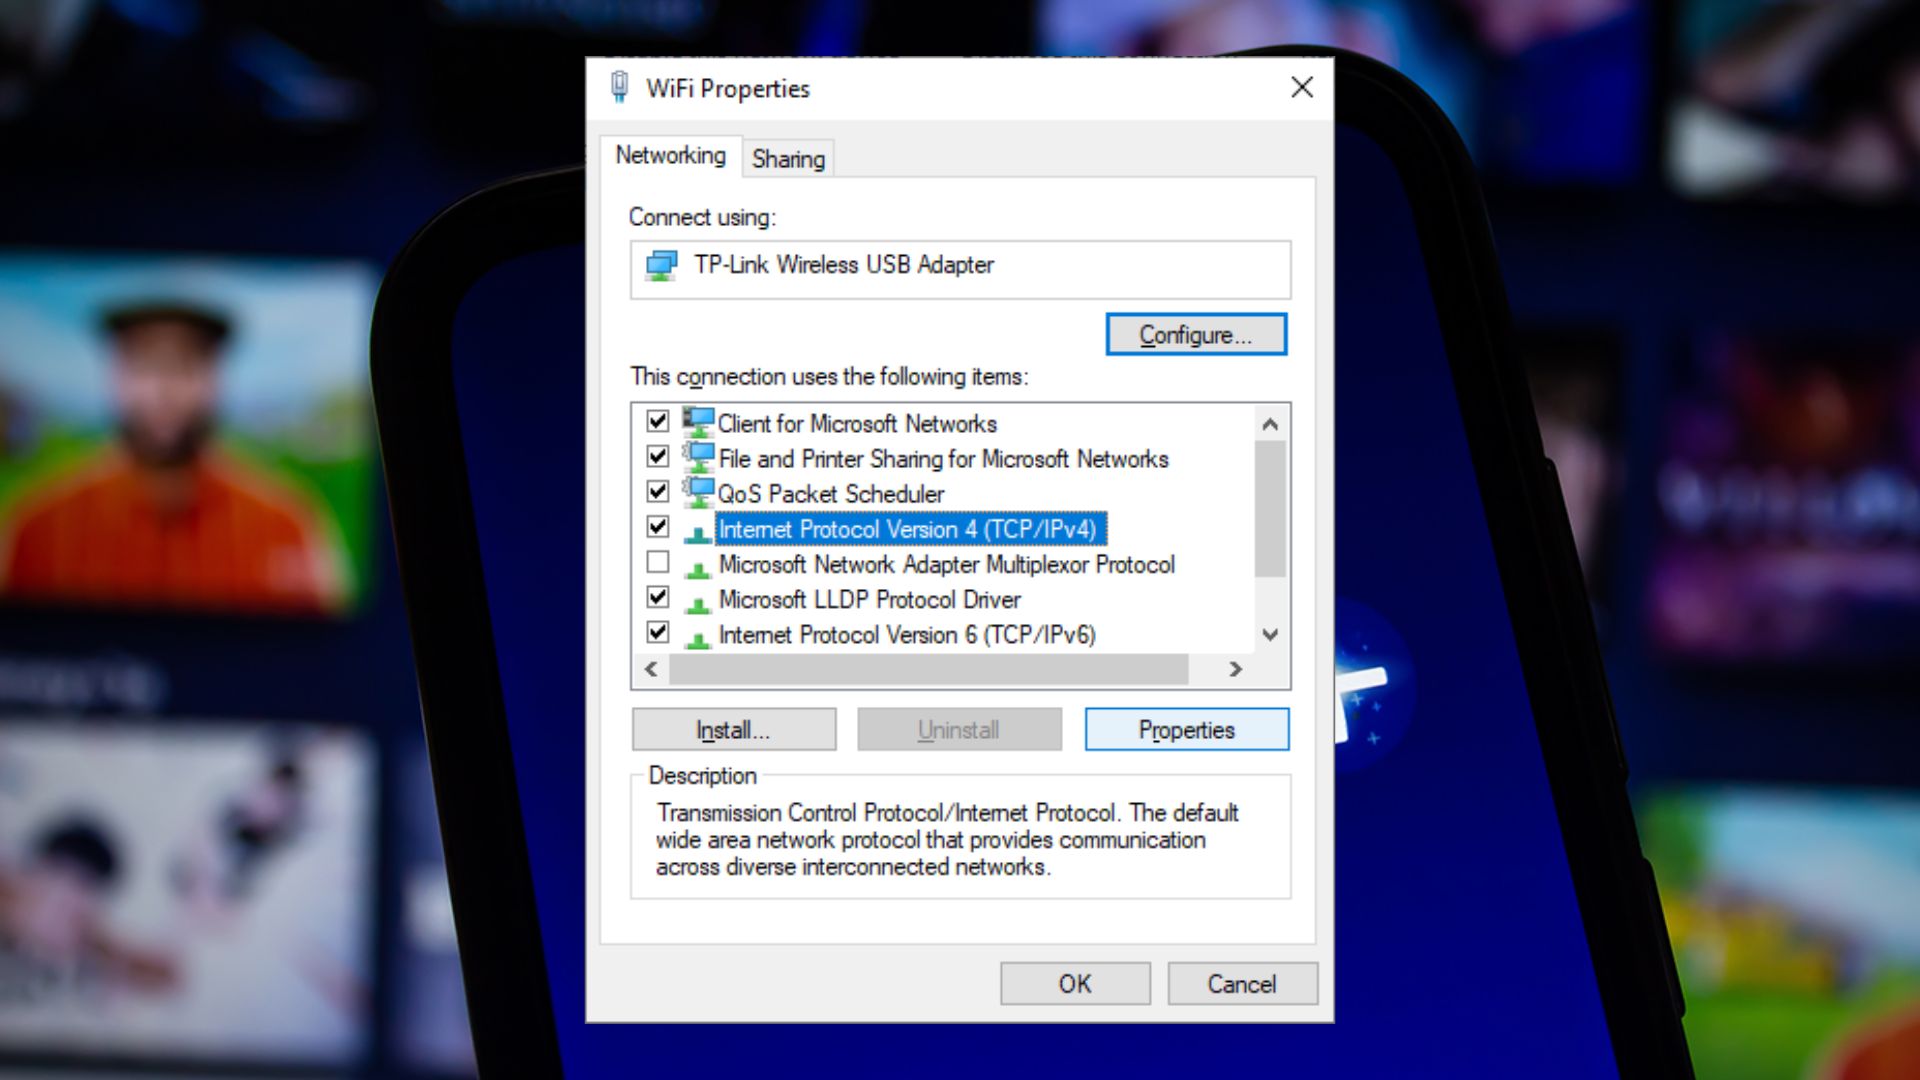1920x1080 pixels.
Task: Click the list's scroll down arrow
Action: click(x=1270, y=635)
